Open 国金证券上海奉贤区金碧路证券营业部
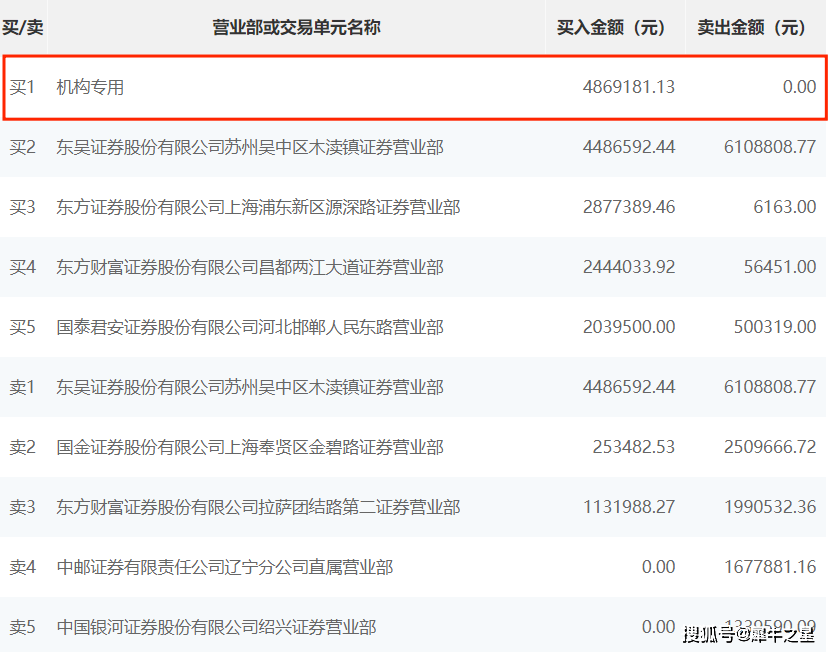This screenshot has height=652, width=831. (x=250, y=447)
